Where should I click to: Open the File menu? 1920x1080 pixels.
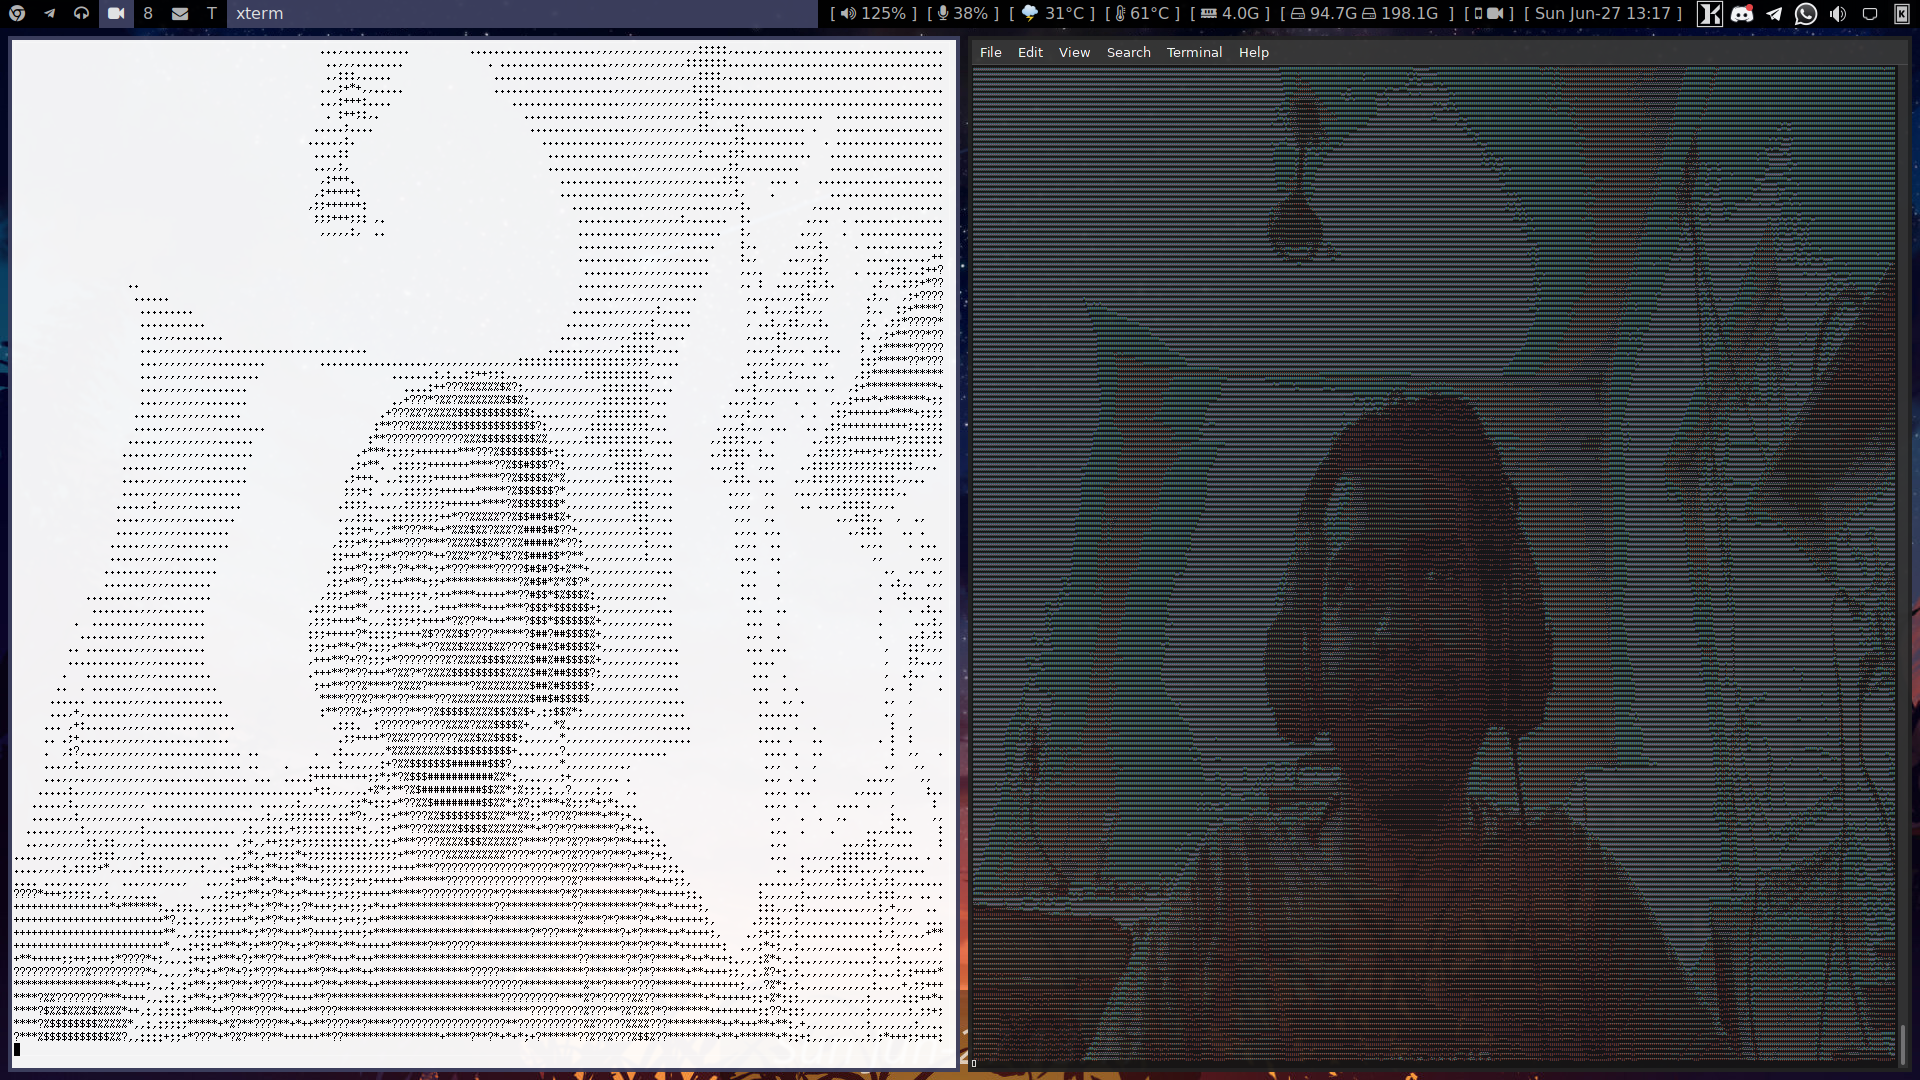(x=990, y=52)
